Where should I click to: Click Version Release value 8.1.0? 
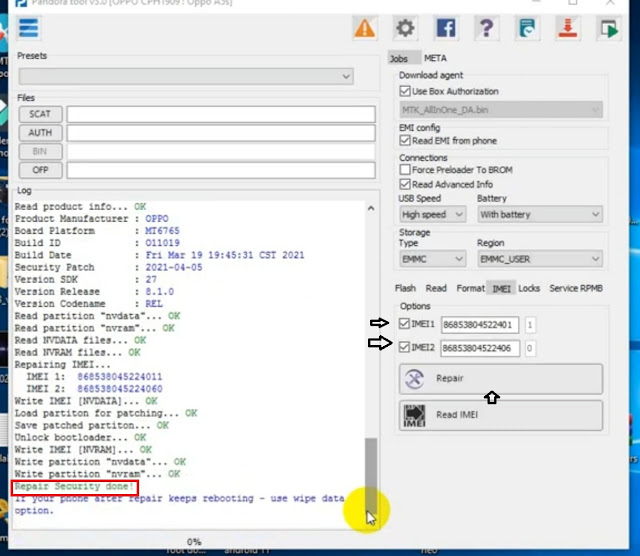tap(160, 291)
